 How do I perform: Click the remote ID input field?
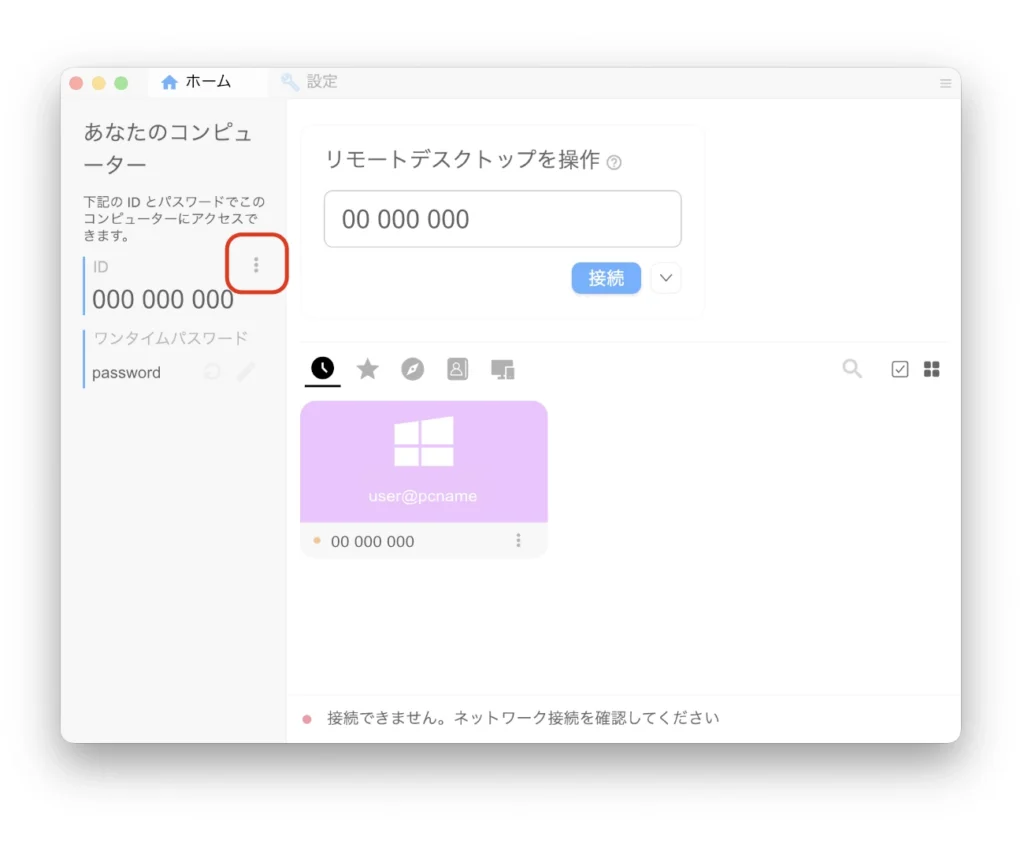pos(502,219)
